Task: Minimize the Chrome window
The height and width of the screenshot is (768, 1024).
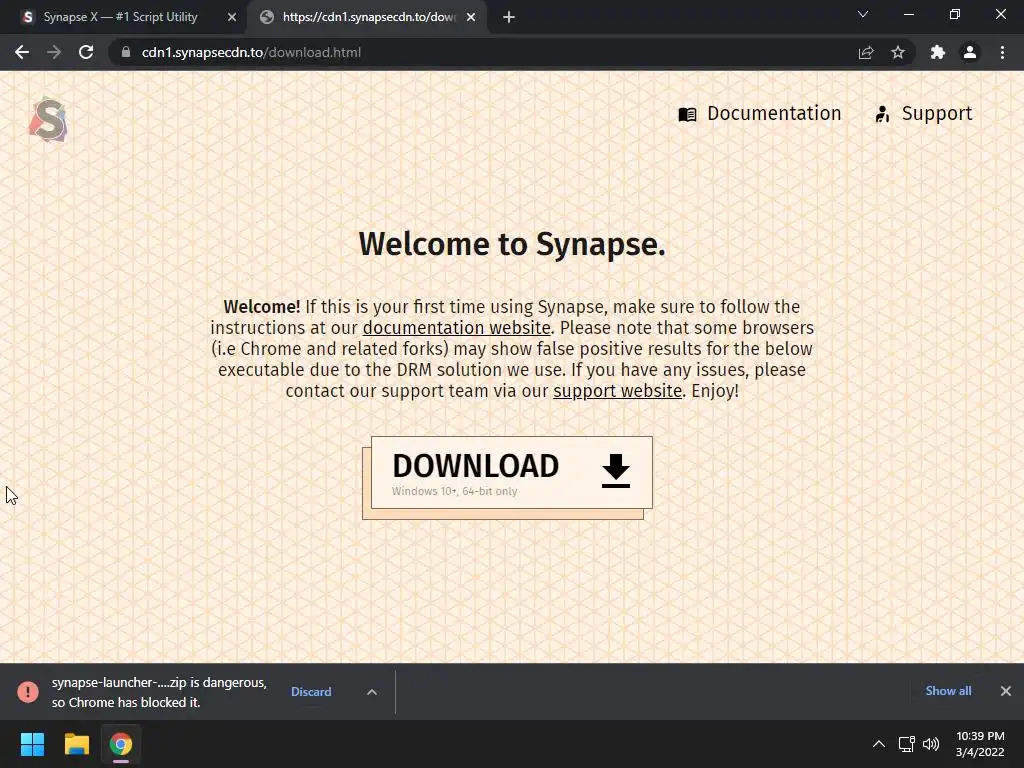Action: click(908, 14)
